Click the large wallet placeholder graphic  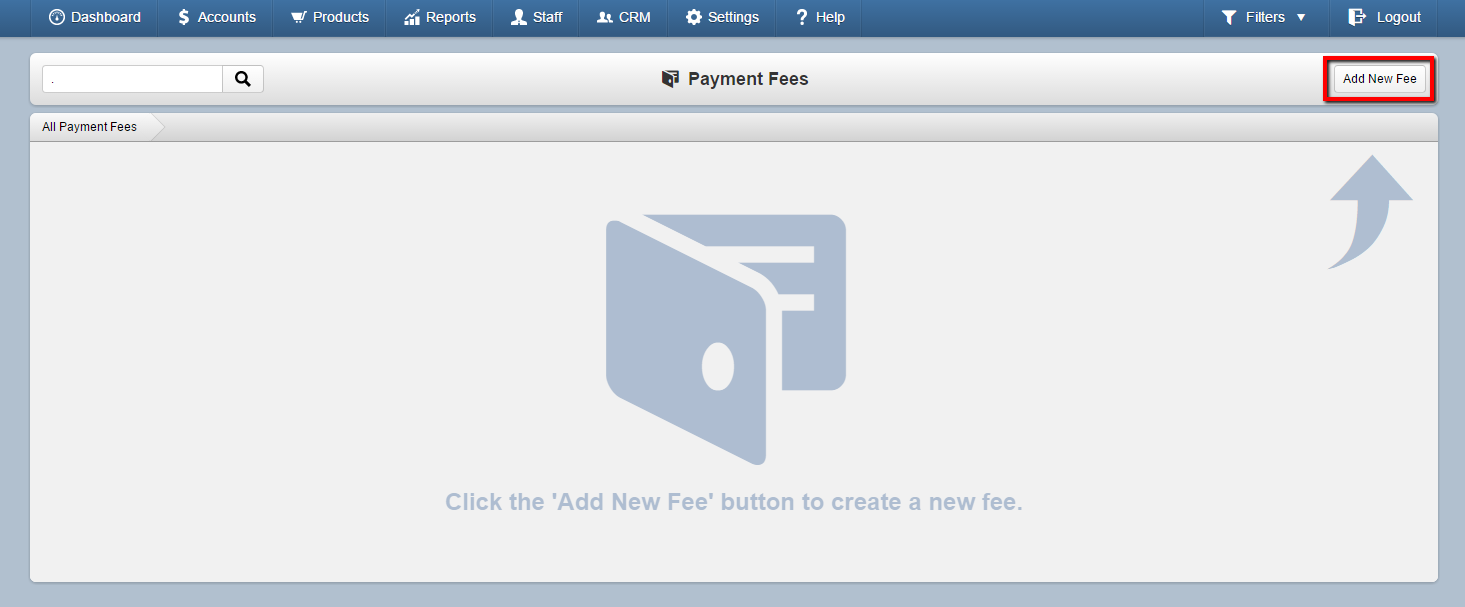tap(726, 339)
